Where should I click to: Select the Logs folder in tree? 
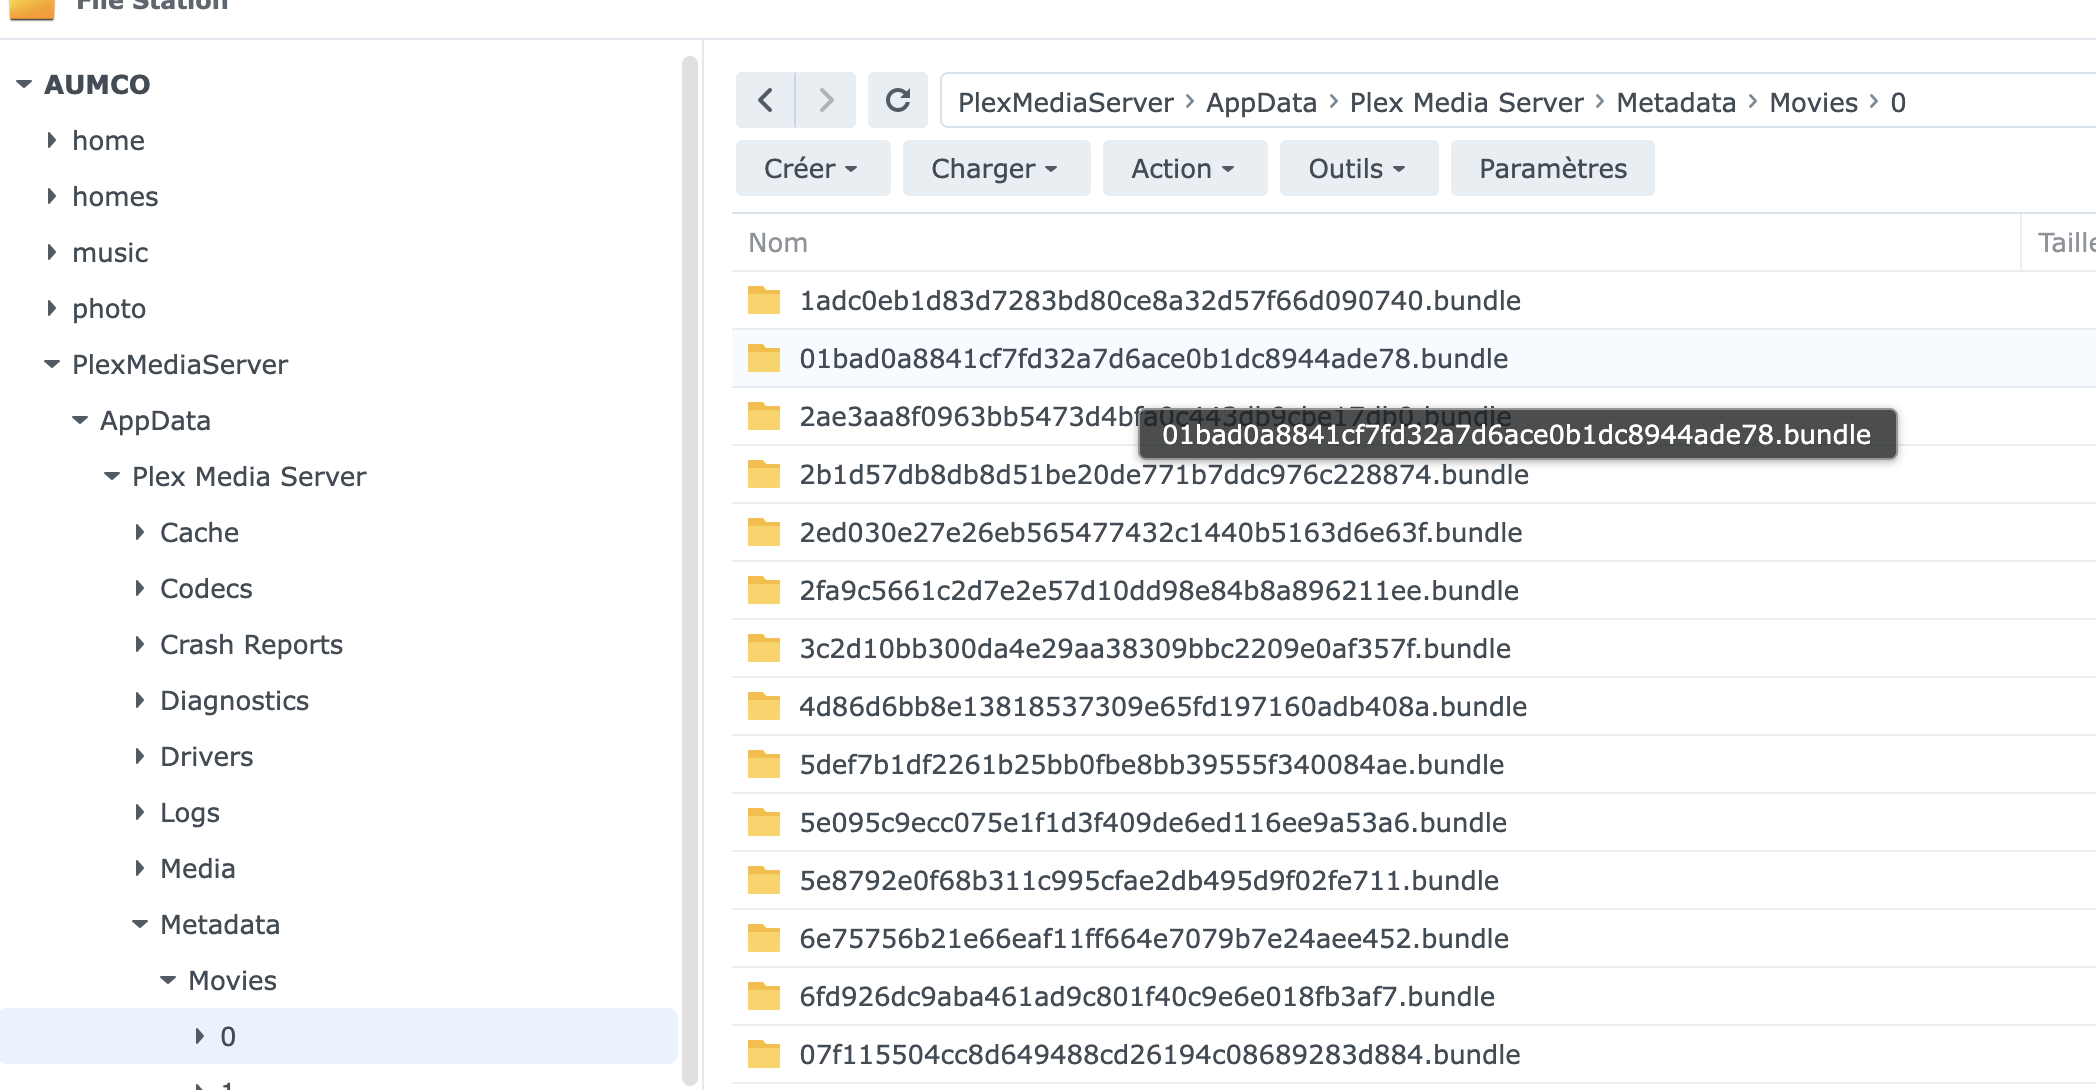[190, 812]
